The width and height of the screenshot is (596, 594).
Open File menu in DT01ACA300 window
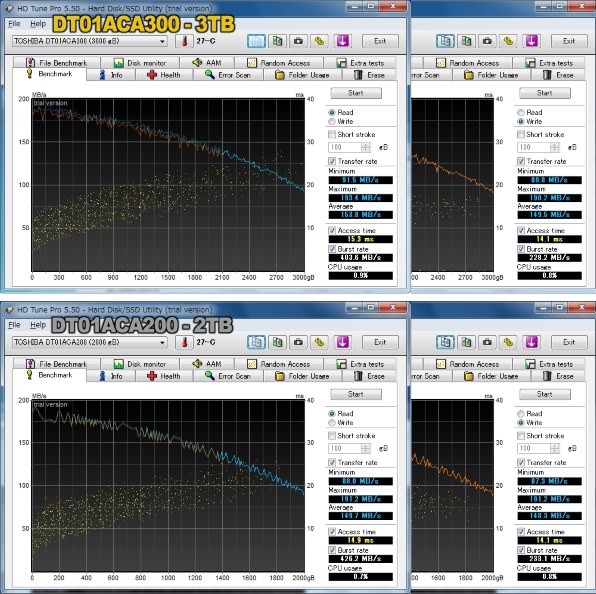pyautogui.click(x=14, y=24)
